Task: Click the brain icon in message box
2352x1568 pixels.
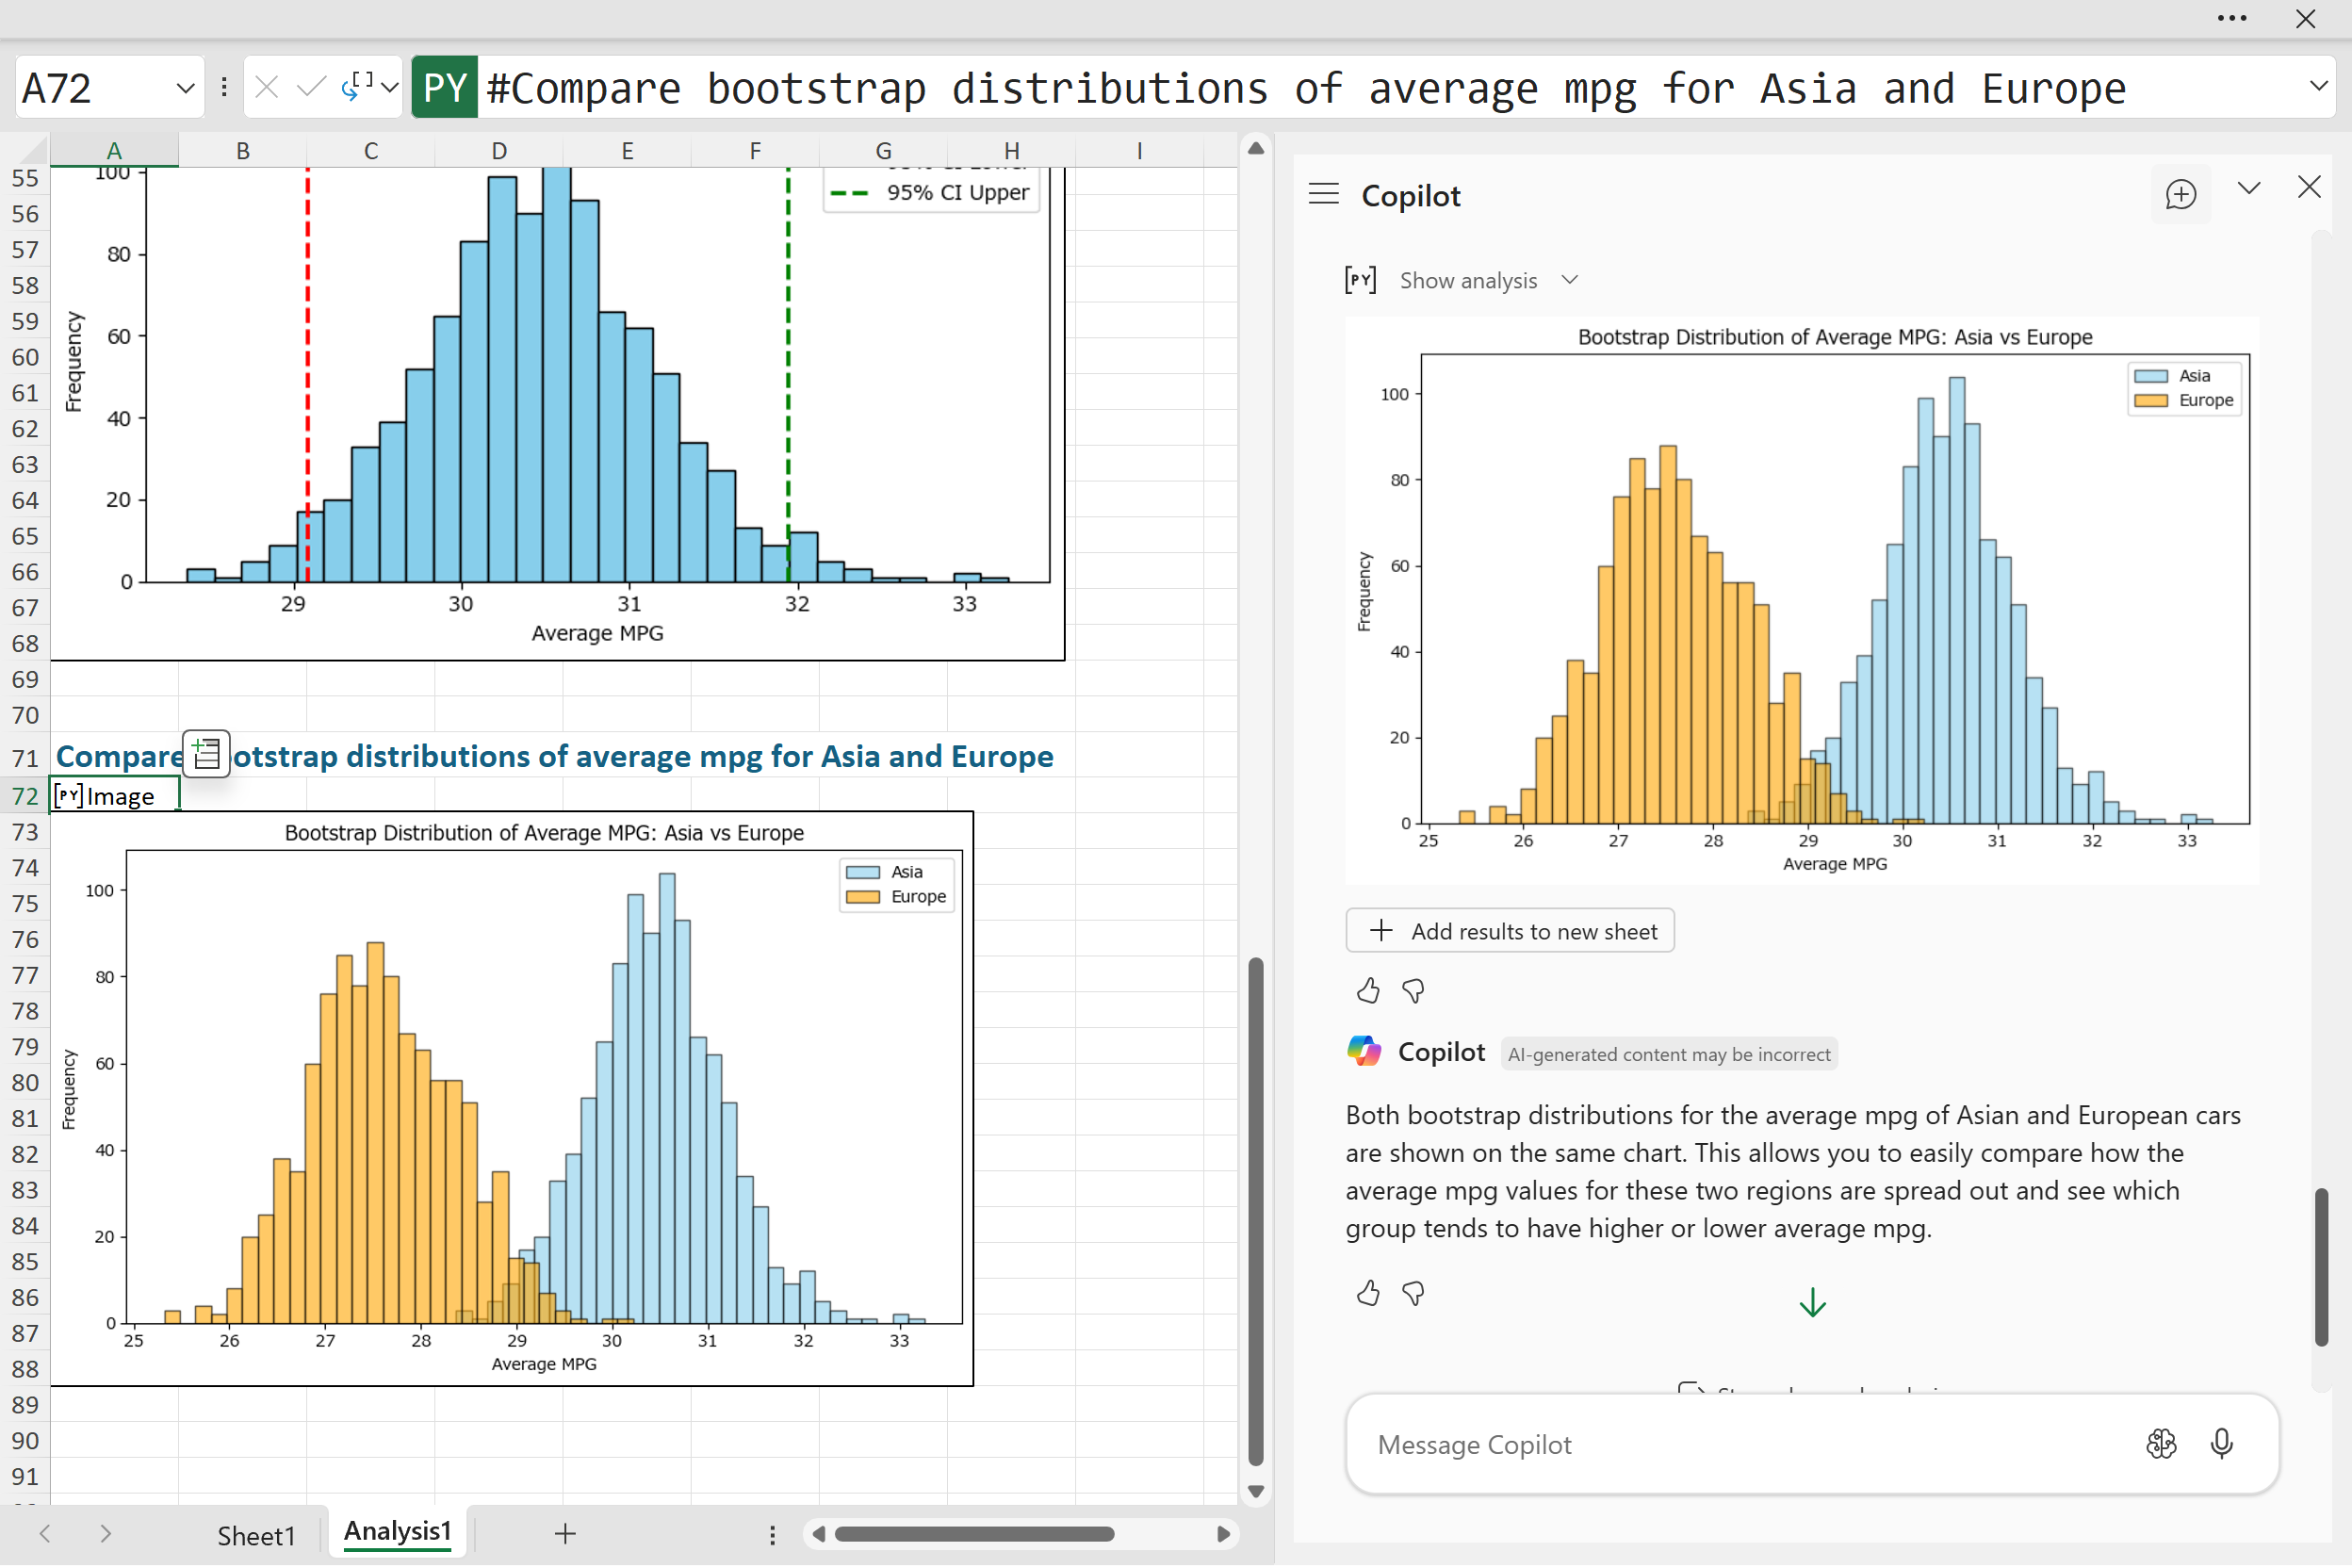Action: click(2160, 1443)
